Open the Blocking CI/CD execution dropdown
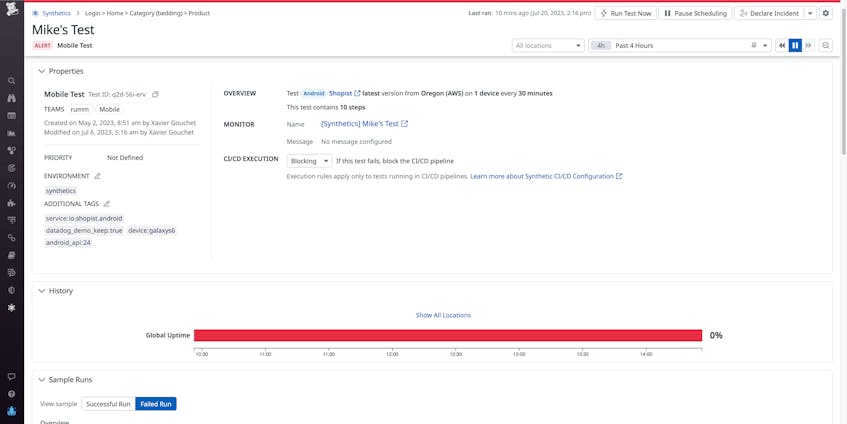This screenshot has width=847, height=424. pyautogui.click(x=310, y=161)
